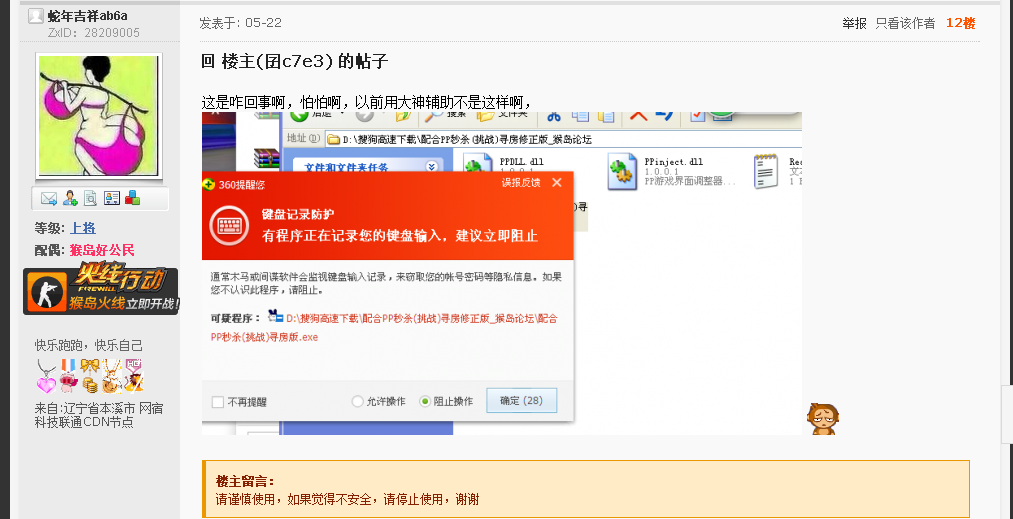Click the golden rabbit badge

pos(112,377)
